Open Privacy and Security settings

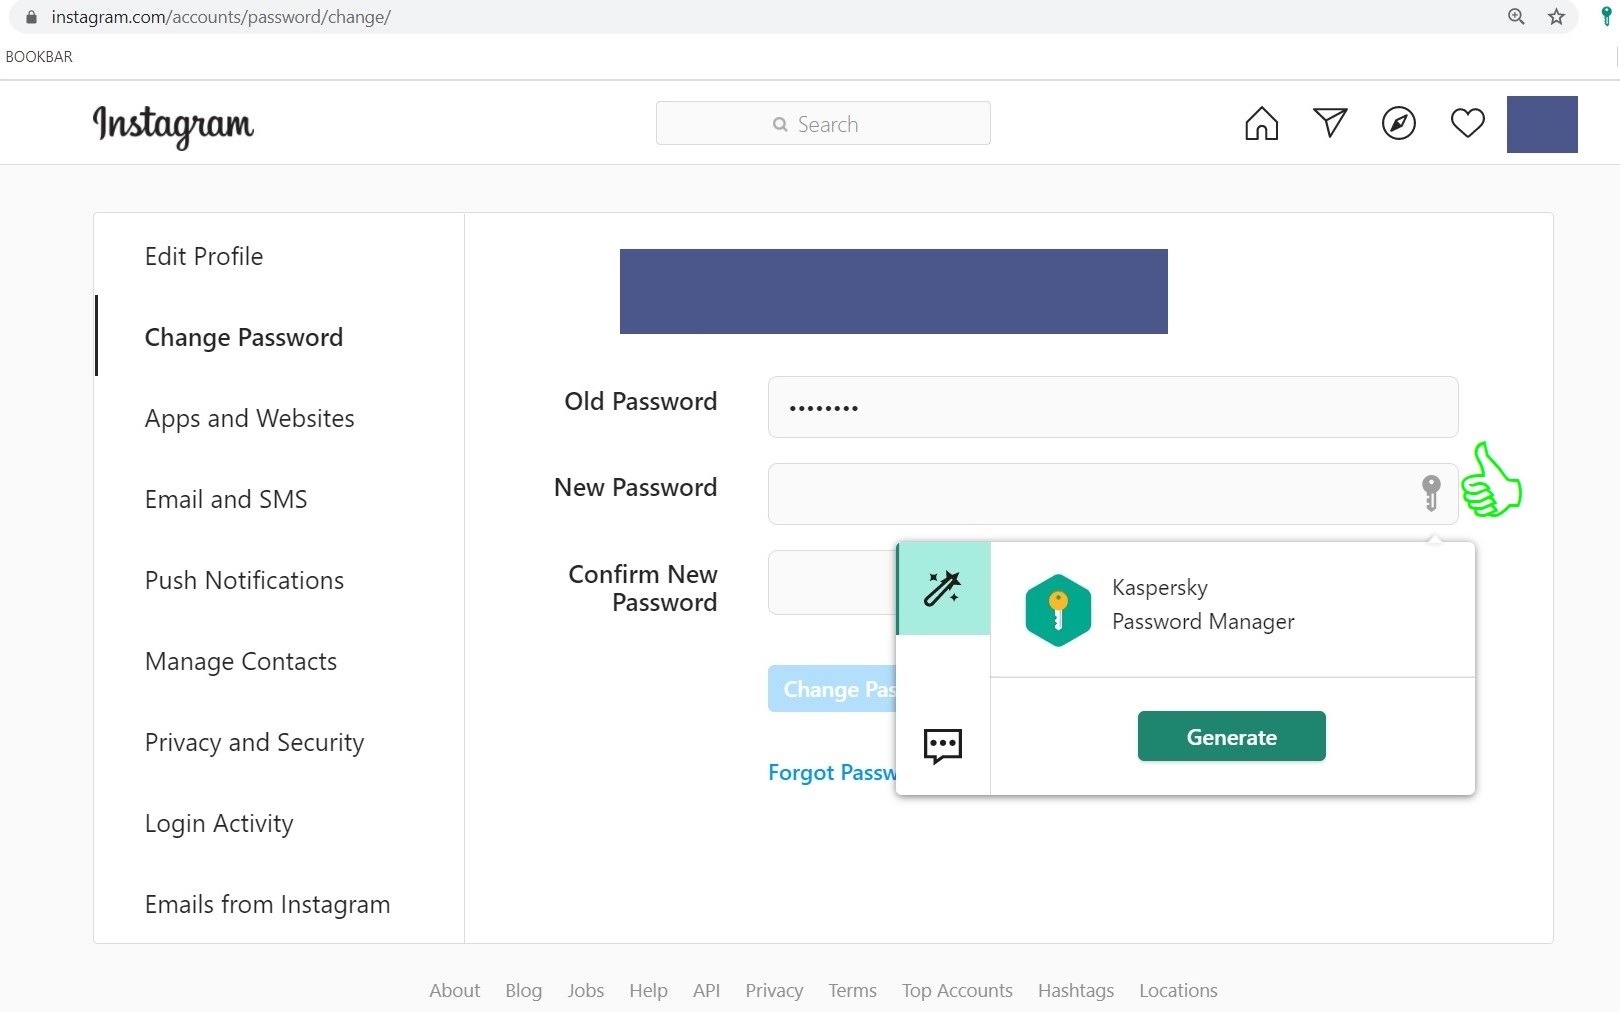click(x=254, y=742)
